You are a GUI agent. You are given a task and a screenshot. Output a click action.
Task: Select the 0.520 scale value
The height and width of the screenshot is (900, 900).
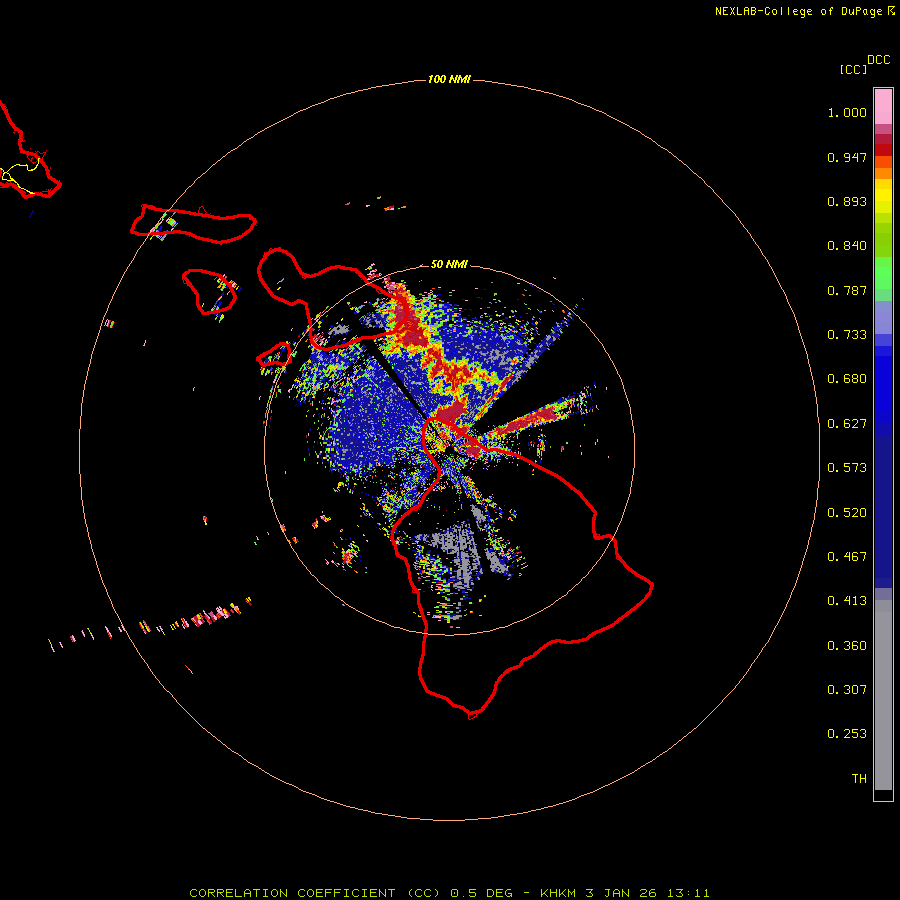[x=847, y=513]
